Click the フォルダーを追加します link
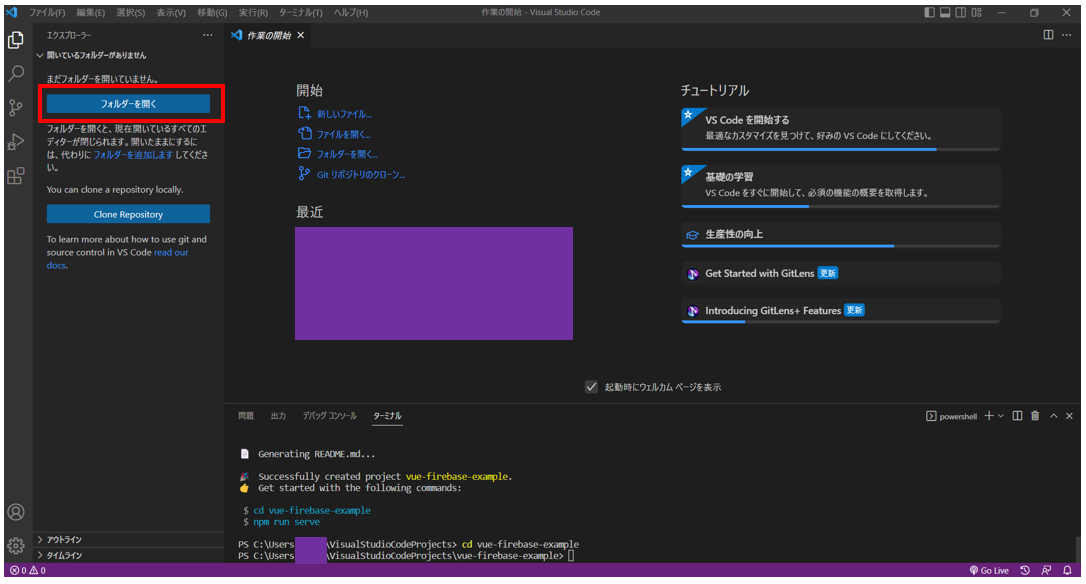The height and width of the screenshot is (584, 1086). coord(133,154)
